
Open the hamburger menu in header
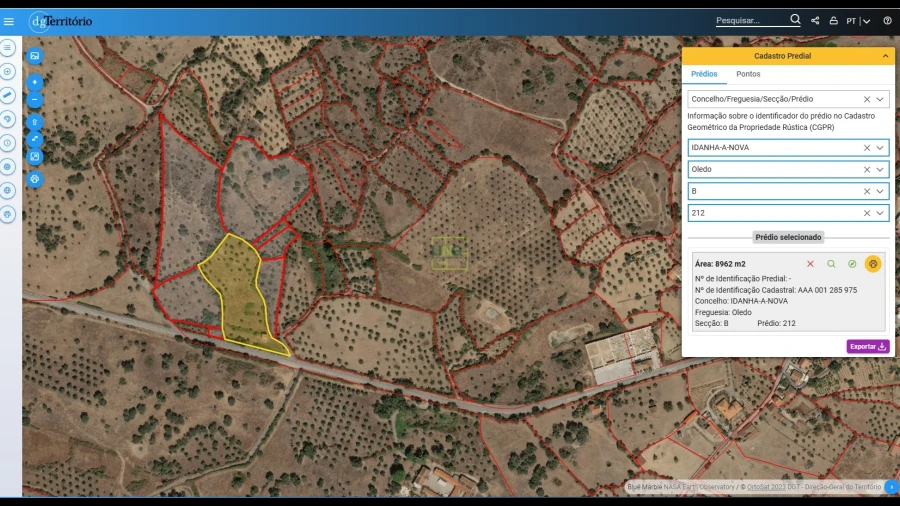point(9,21)
